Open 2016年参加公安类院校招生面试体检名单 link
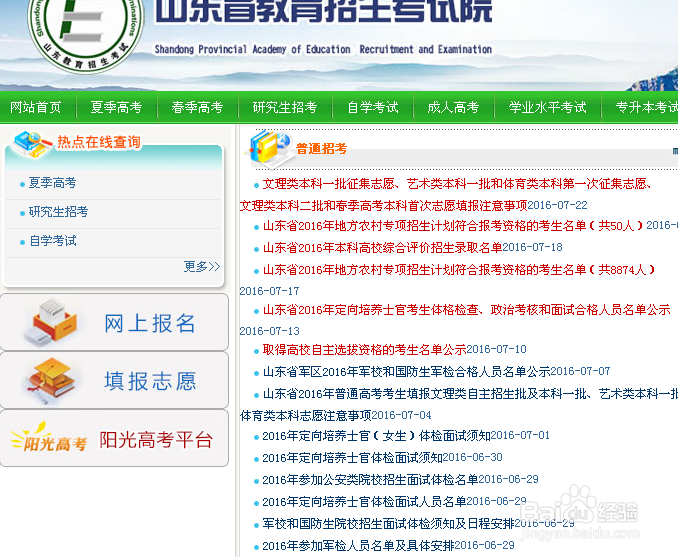678x557 pixels. pyautogui.click(x=370, y=480)
